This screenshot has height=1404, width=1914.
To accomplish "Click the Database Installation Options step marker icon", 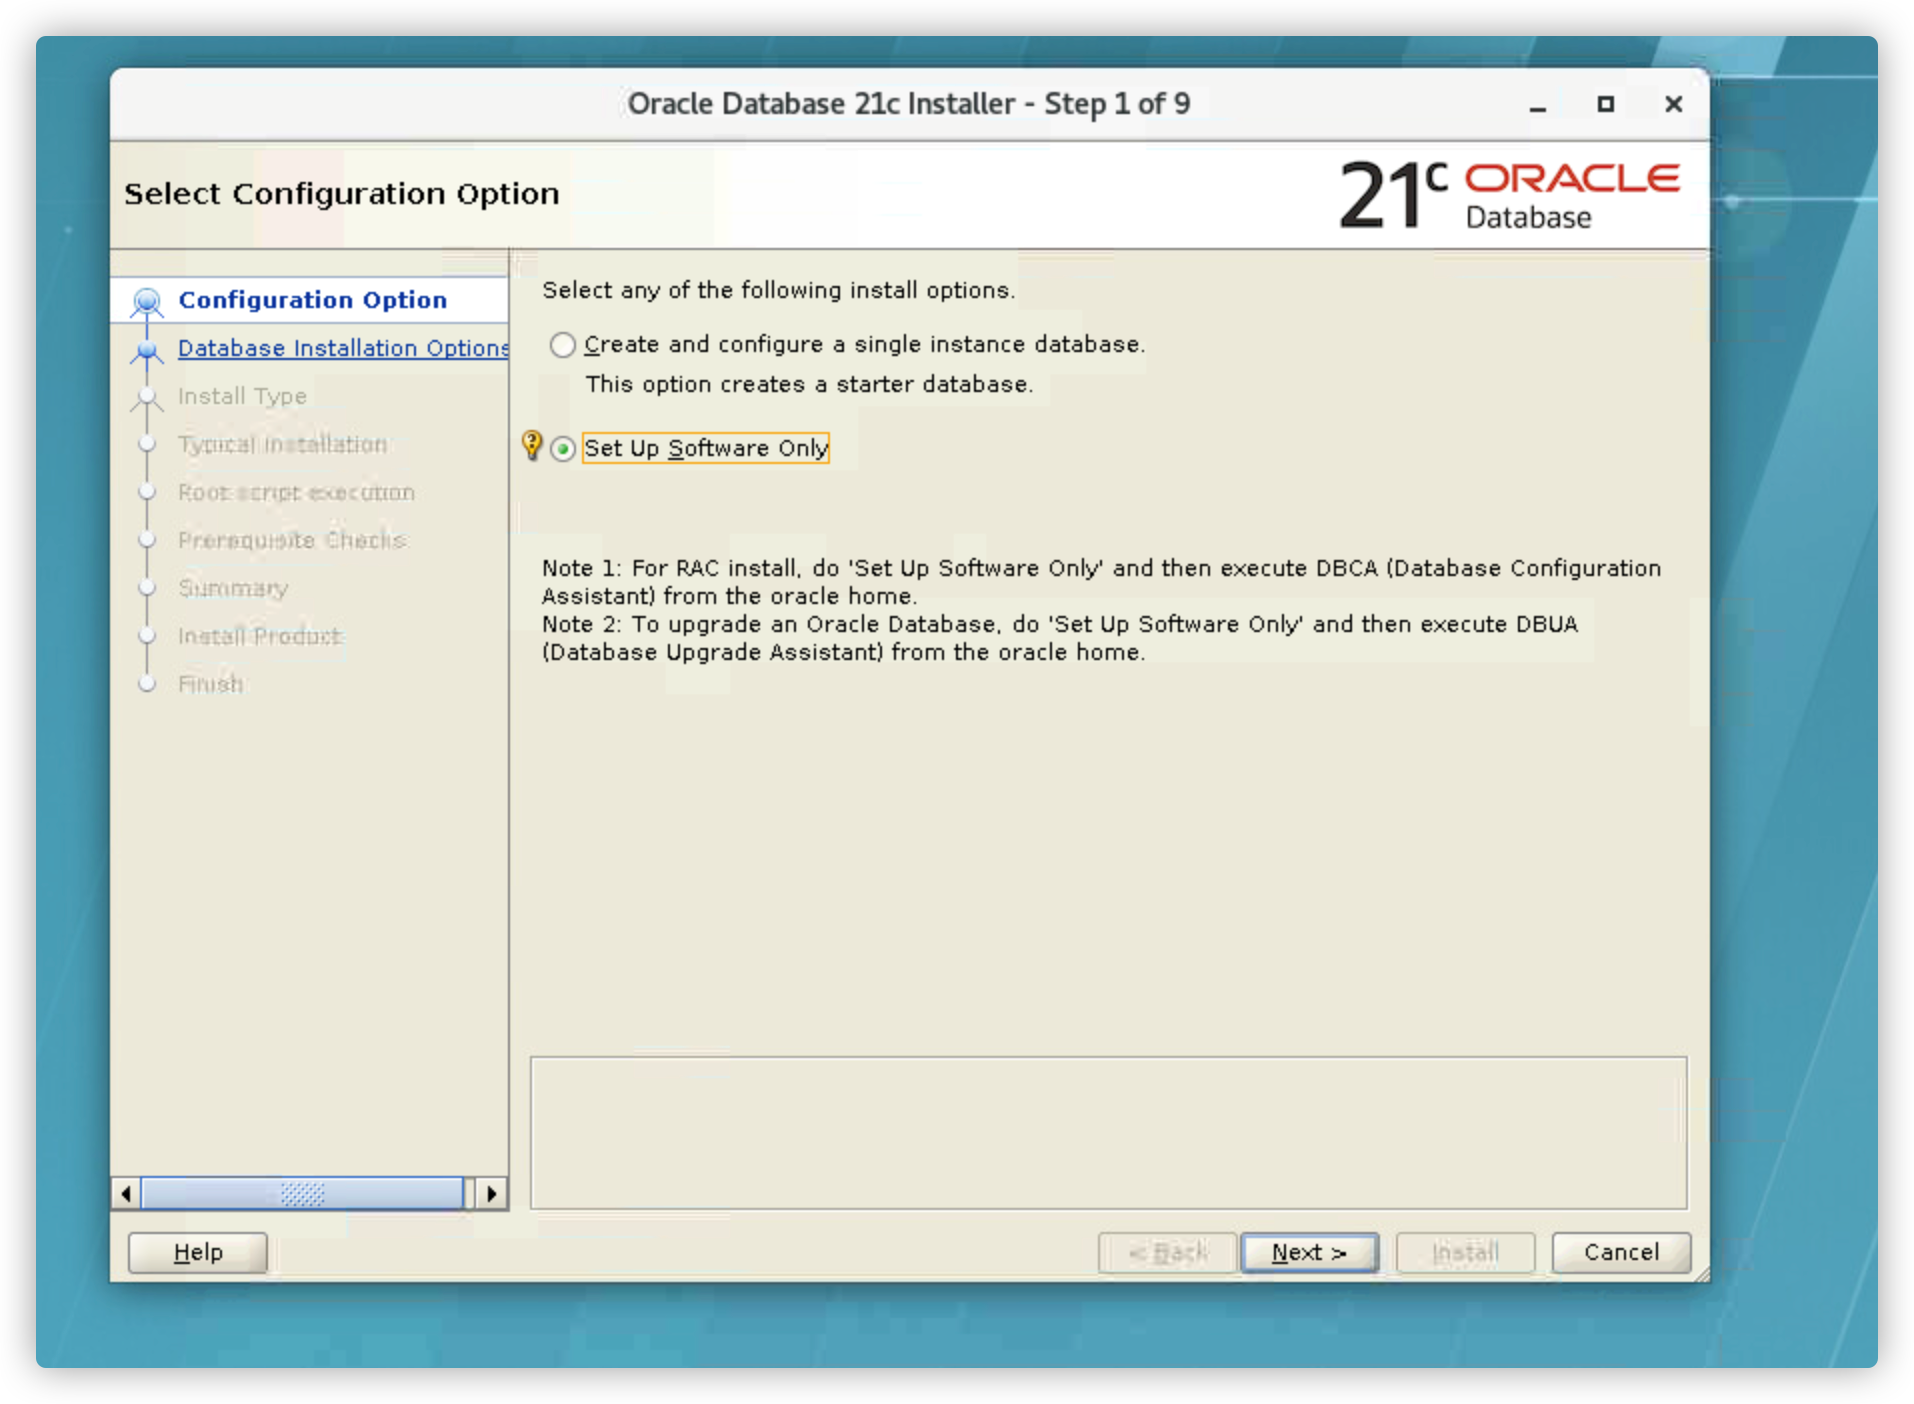I will (147, 350).
